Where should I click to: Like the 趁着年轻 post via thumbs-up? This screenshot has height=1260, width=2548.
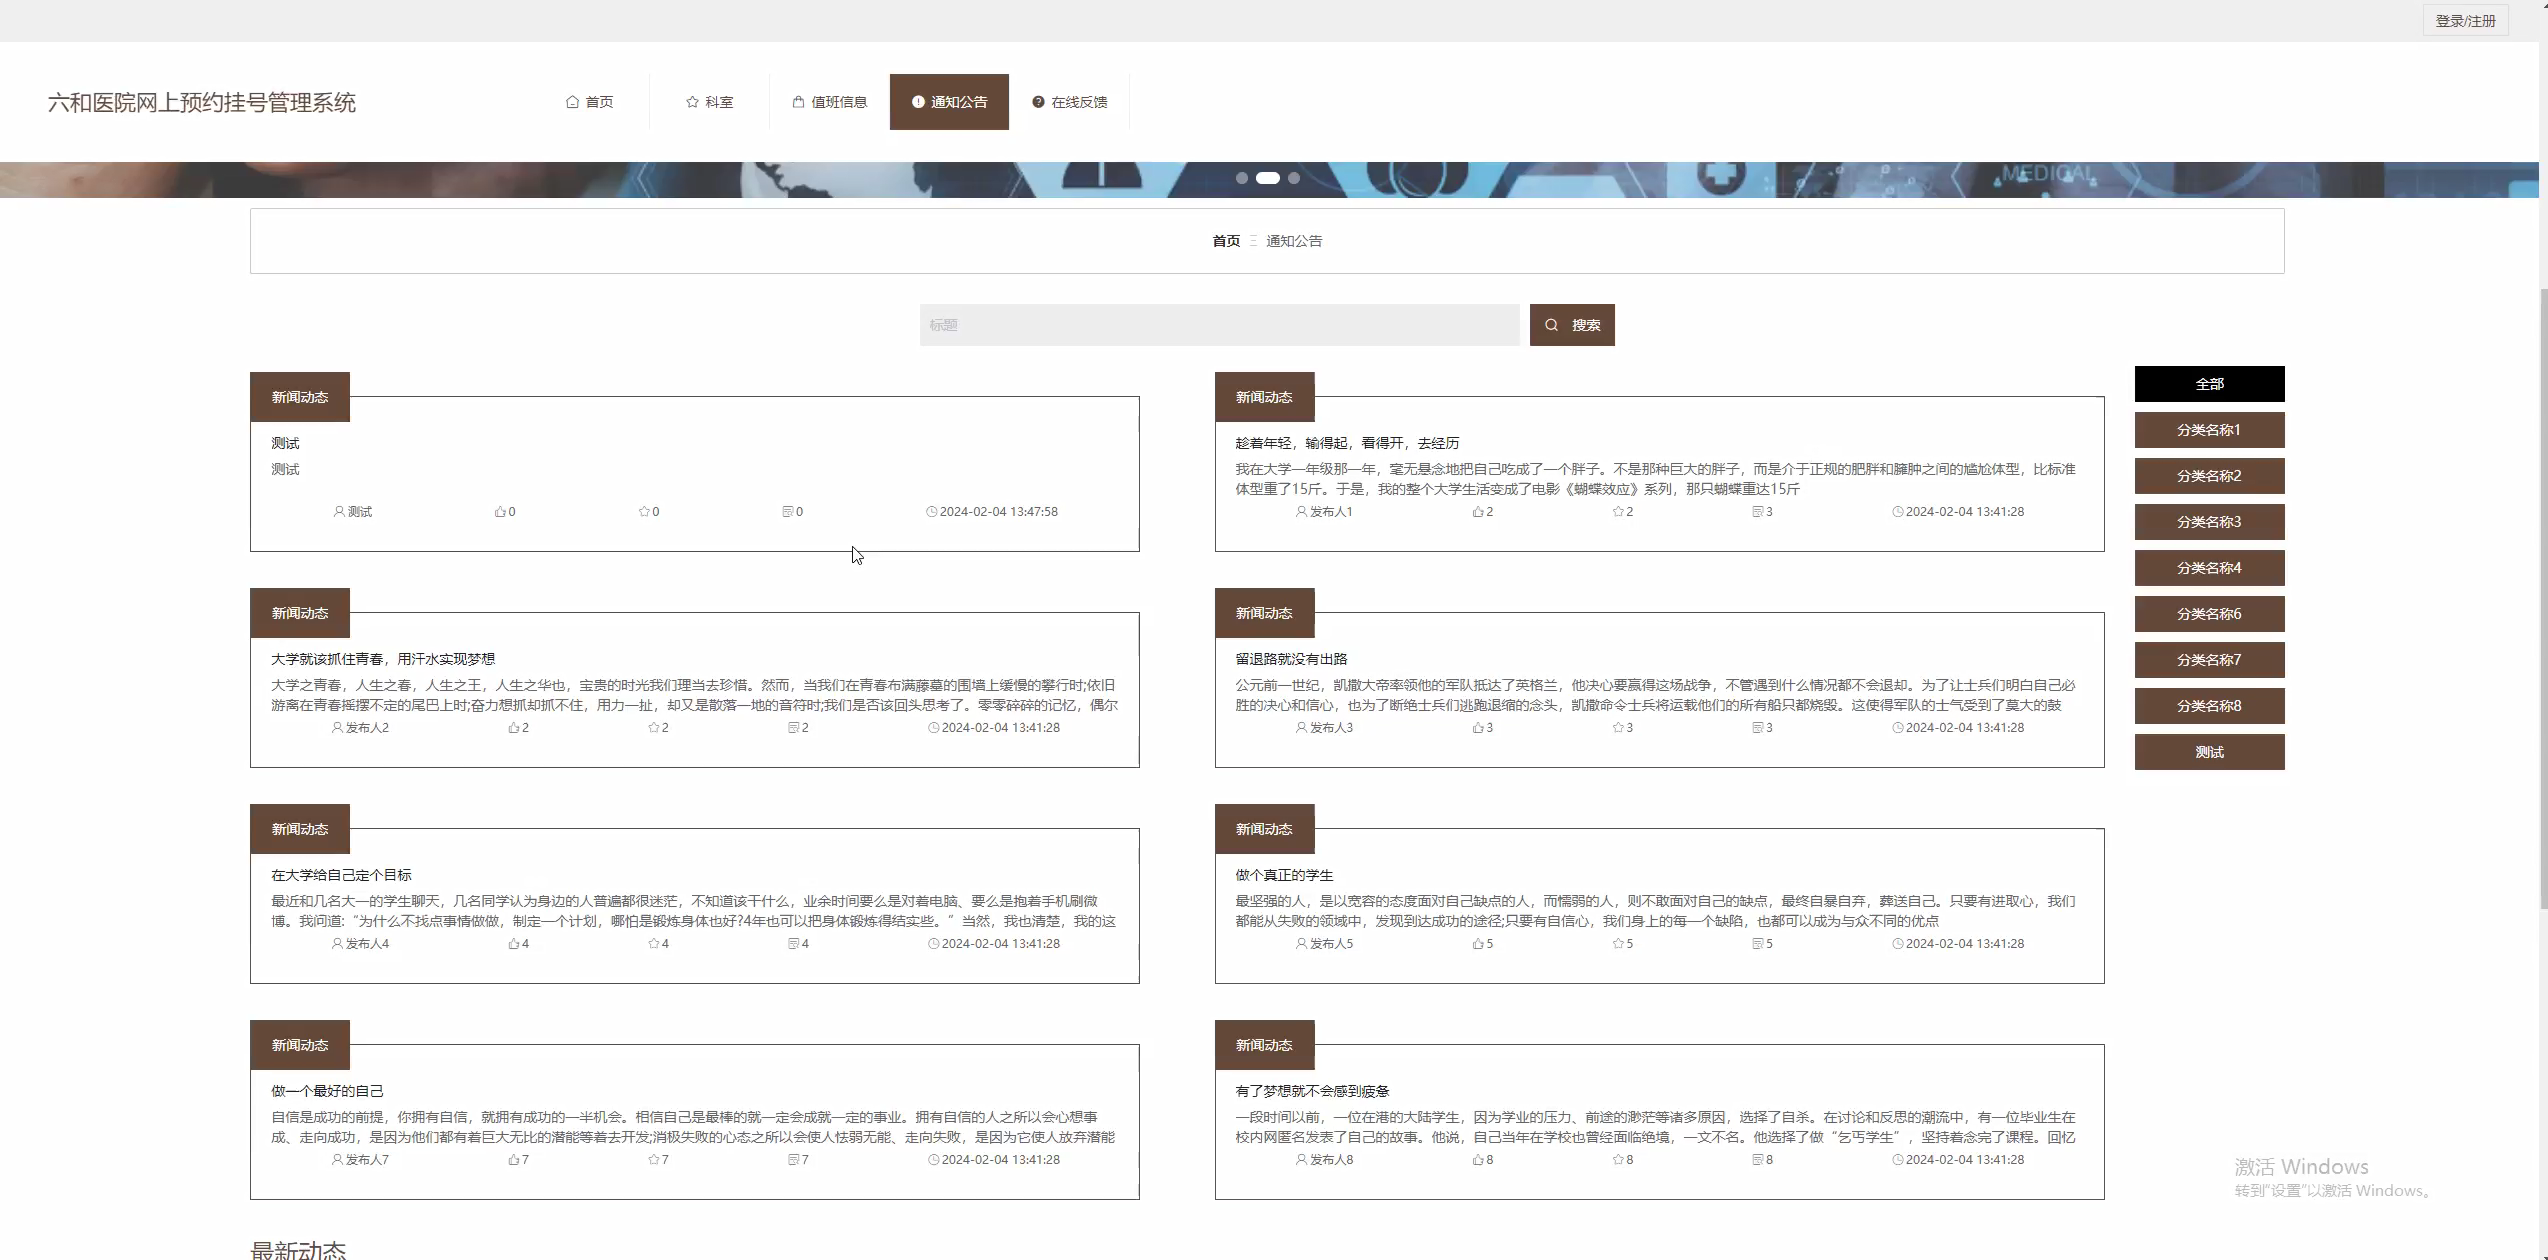coord(1478,512)
